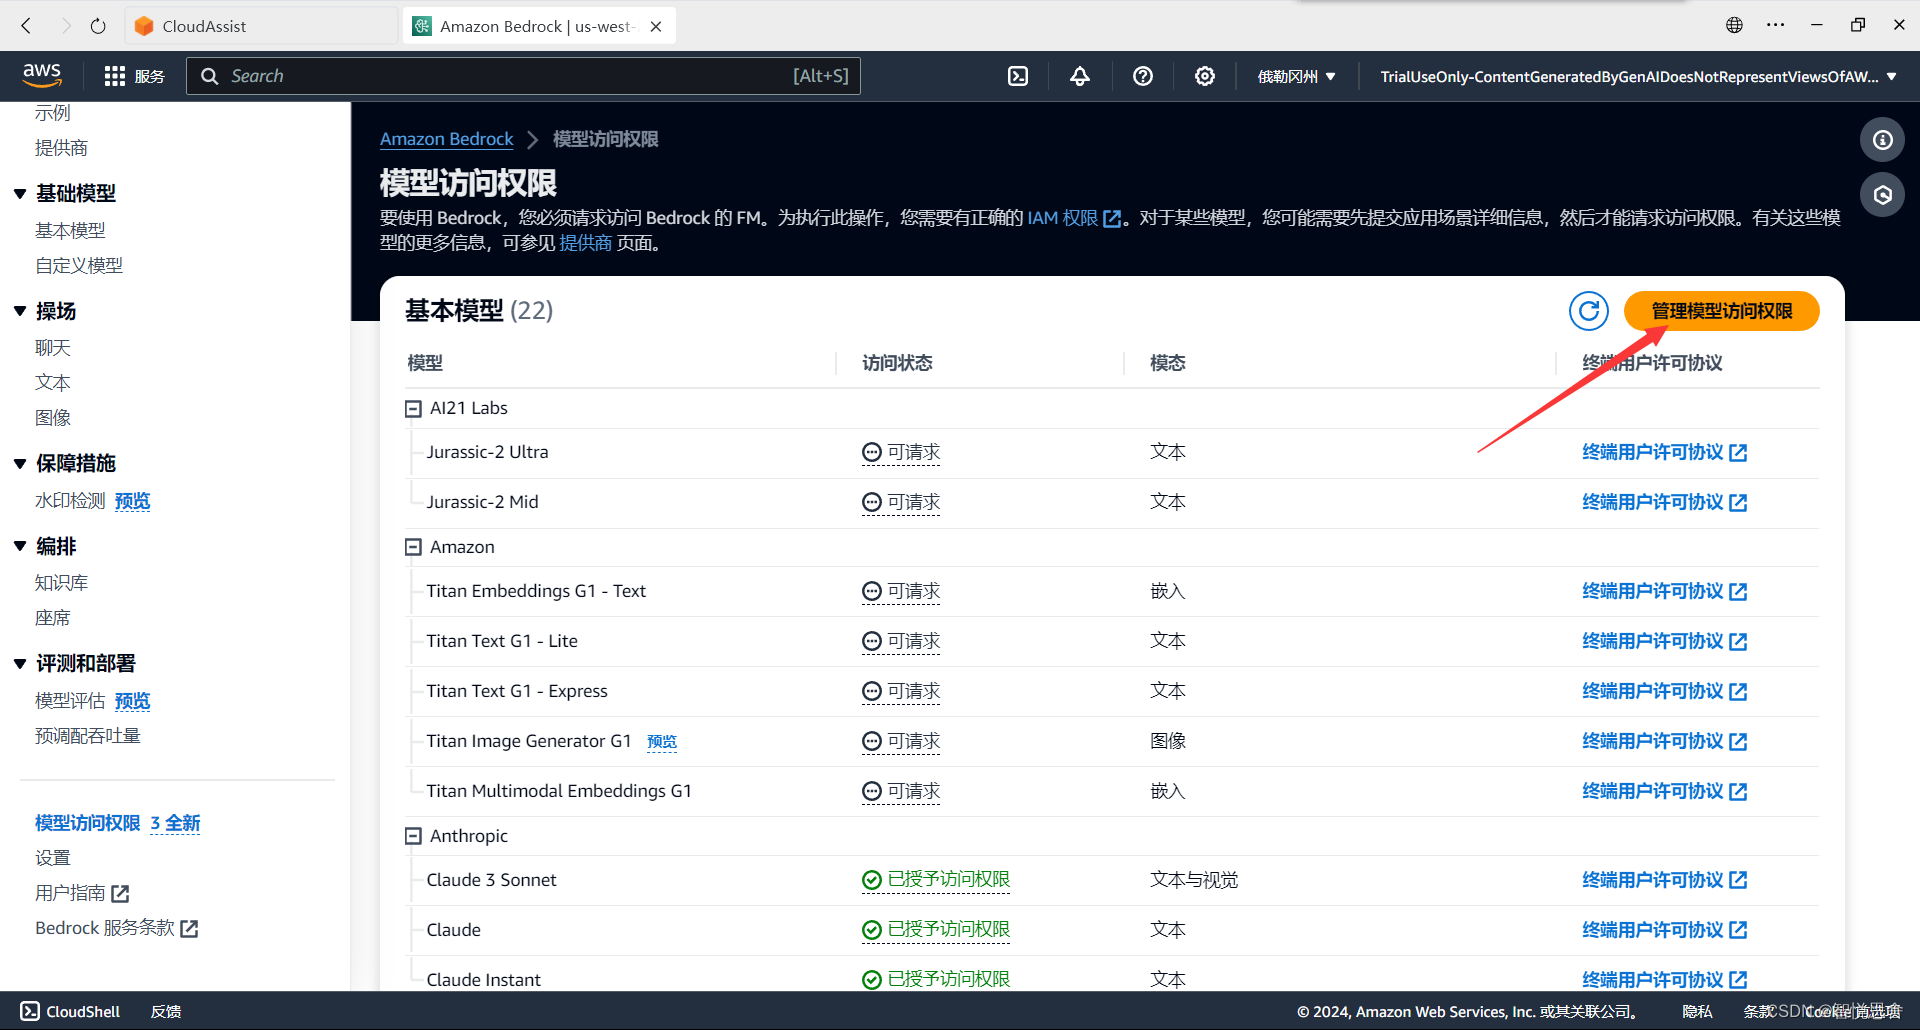
Task: Open 设置 in the sidebar
Action: tap(53, 858)
